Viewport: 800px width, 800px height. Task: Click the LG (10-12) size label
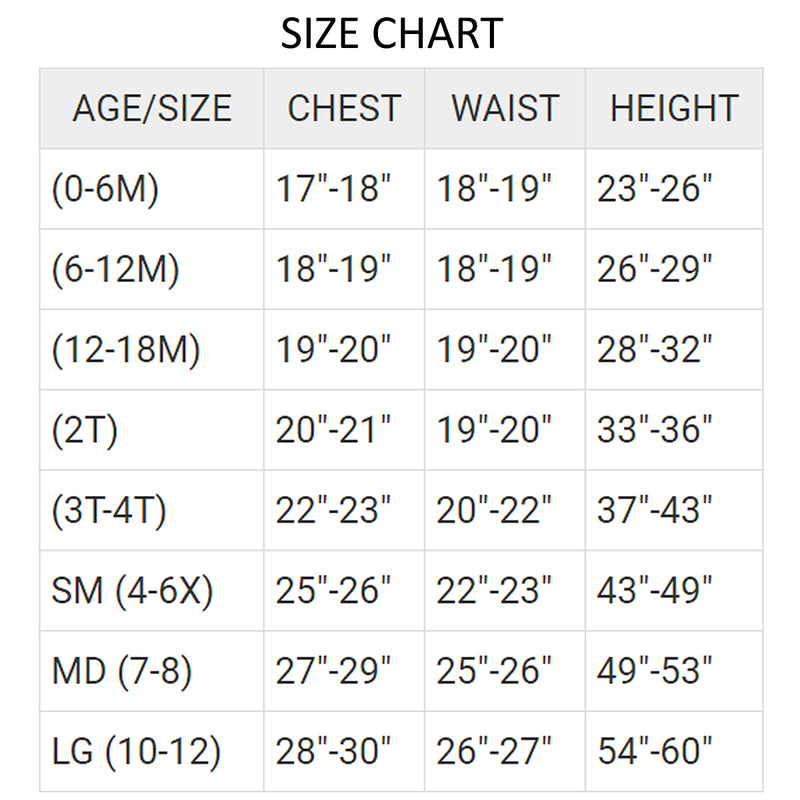pyautogui.click(x=136, y=751)
